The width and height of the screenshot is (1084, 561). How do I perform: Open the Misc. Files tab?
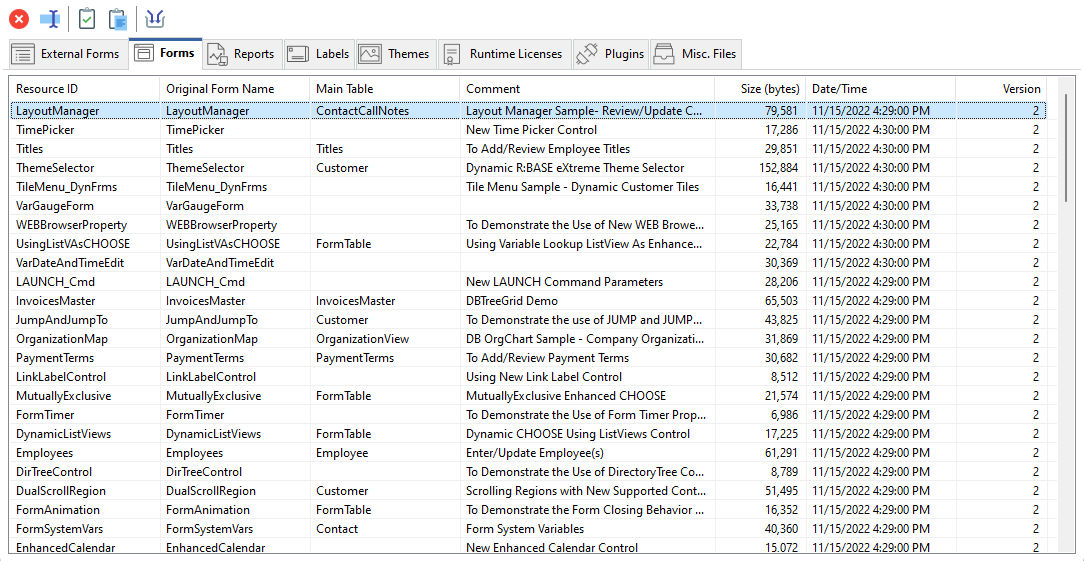pyautogui.click(x=695, y=54)
